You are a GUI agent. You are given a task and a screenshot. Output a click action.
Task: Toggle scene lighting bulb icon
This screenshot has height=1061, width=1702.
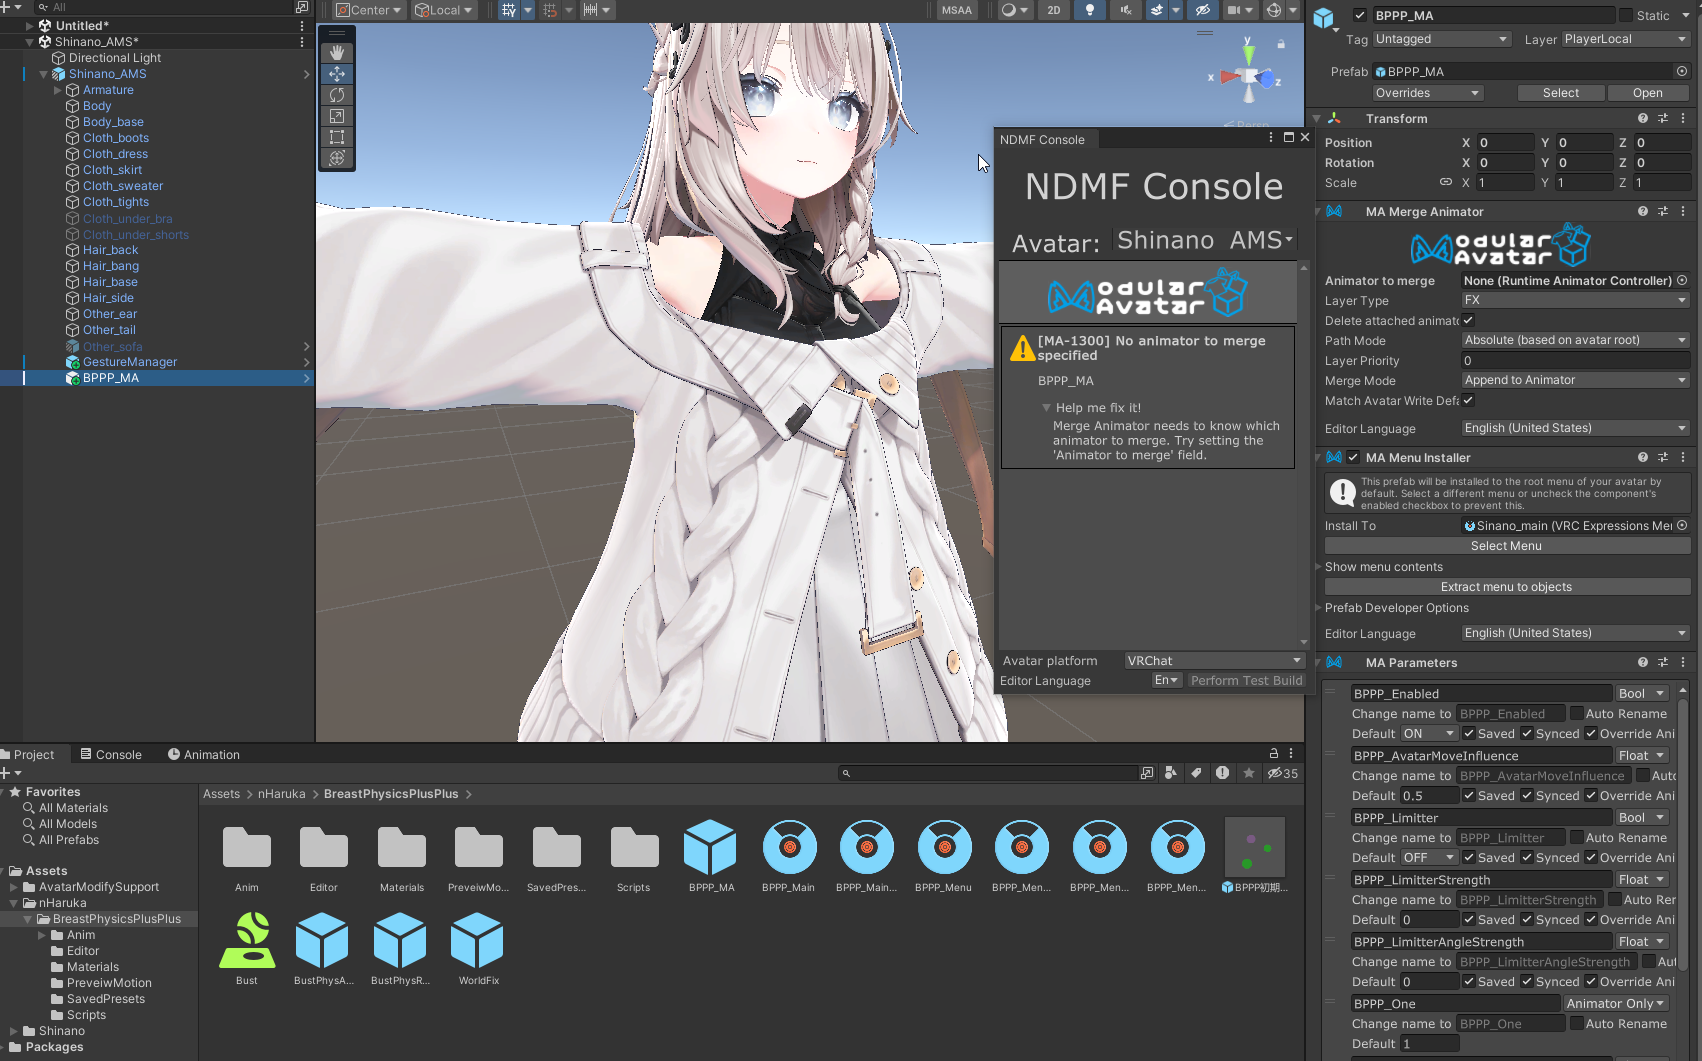(1090, 10)
